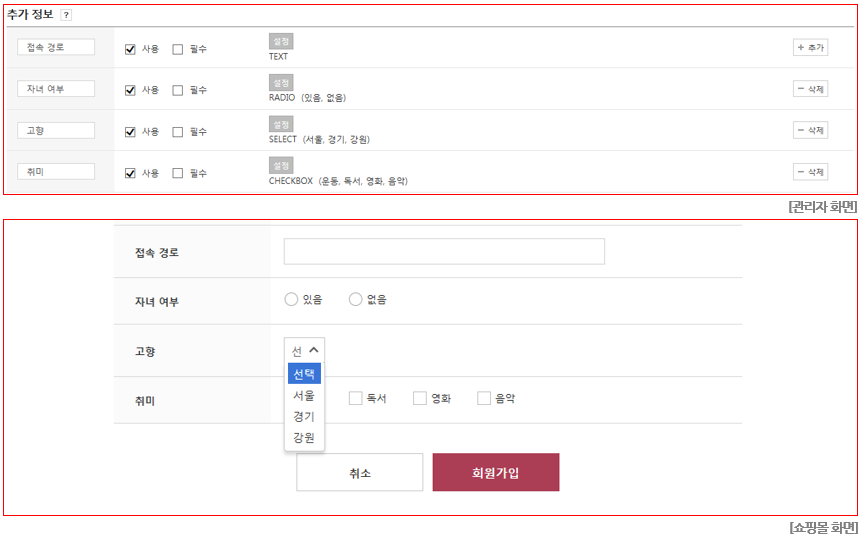860x538 pixels.
Task: Click the 접속 경로 text input field
Action: pos(444,251)
